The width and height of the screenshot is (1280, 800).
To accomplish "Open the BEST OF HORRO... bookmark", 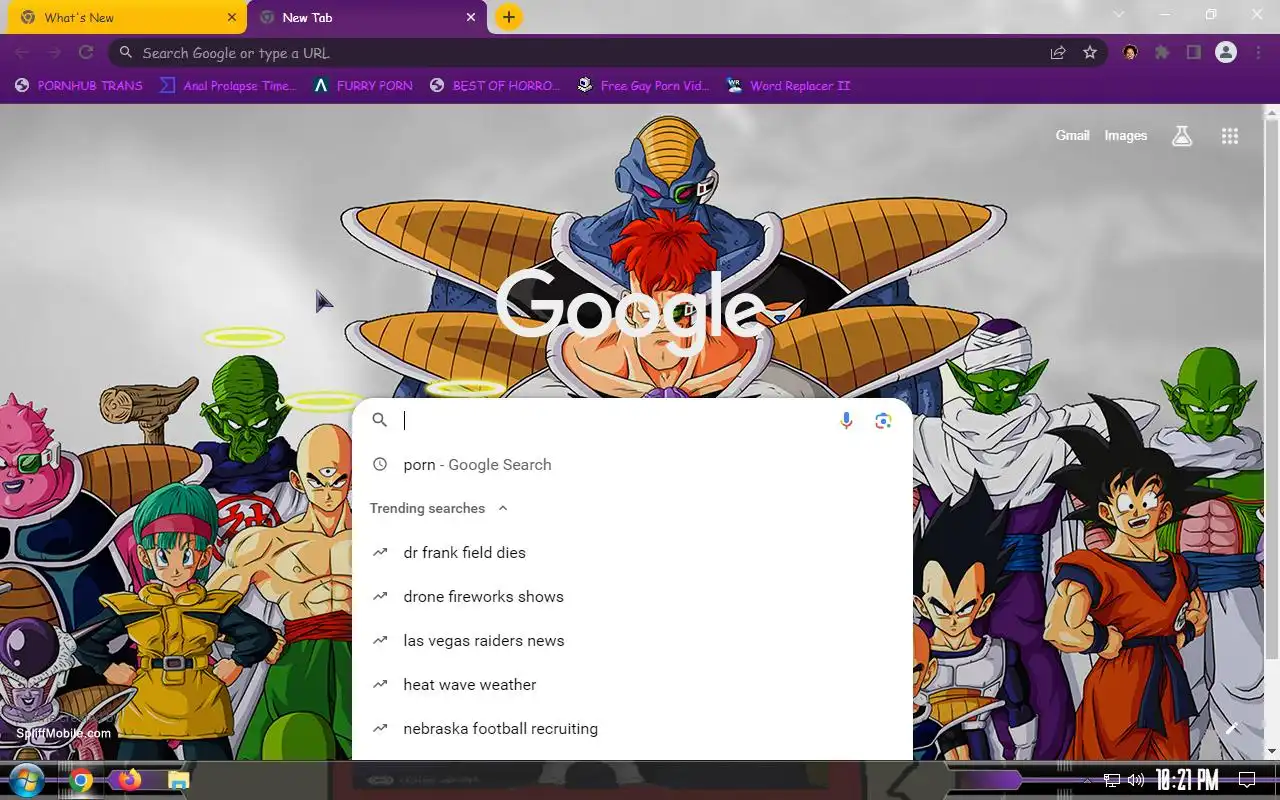I will [x=494, y=86].
